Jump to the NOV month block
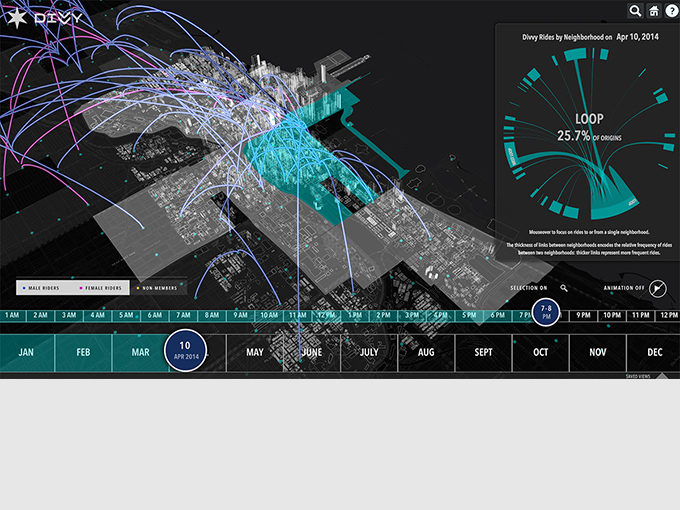 click(x=598, y=353)
